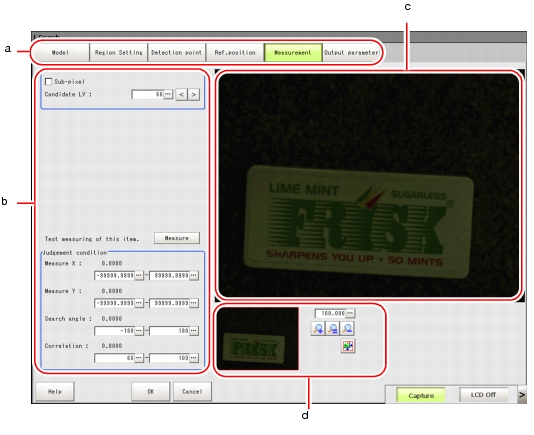Click the zoom out magnifier icon

click(347, 329)
